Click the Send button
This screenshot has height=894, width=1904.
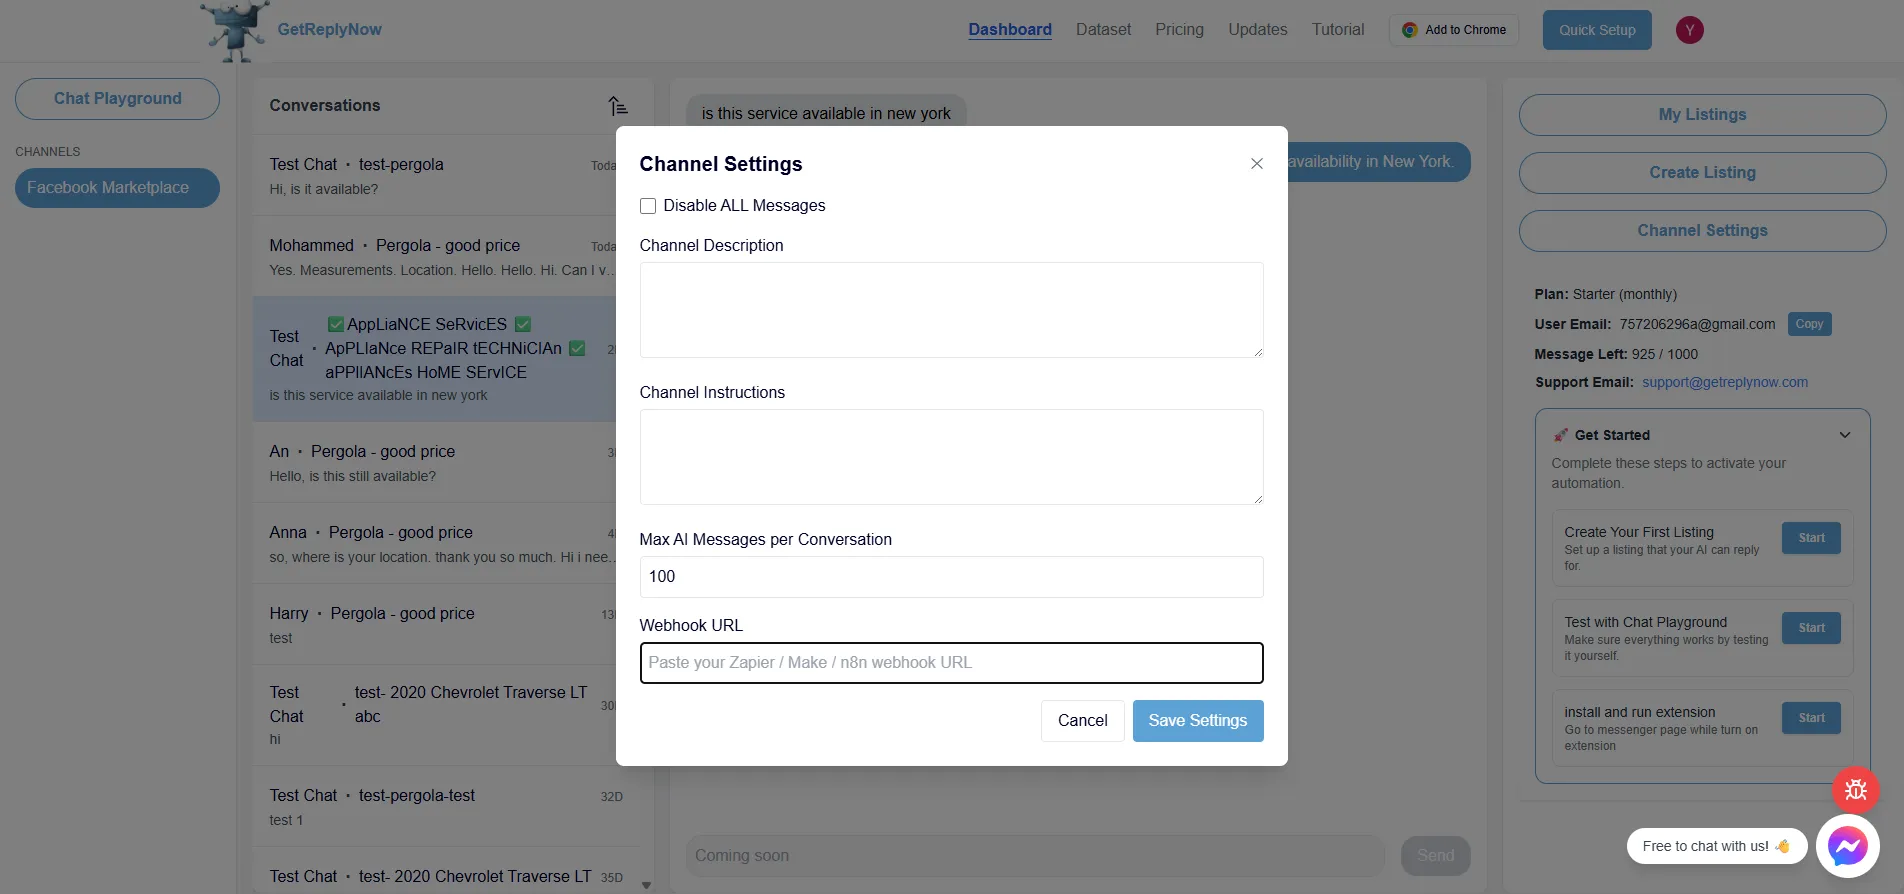(1435, 856)
